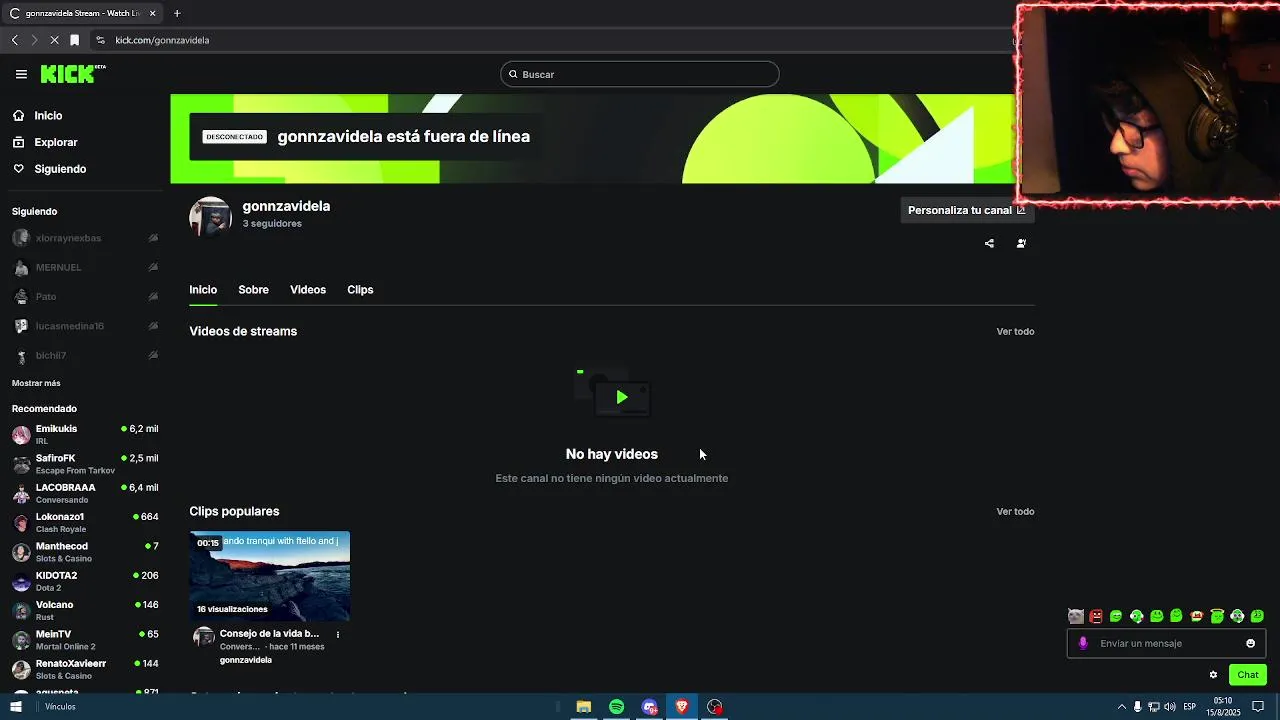This screenshot has width=1280, height=720.
Task: Click the ESP language indicator
Action: [1190, 707]
